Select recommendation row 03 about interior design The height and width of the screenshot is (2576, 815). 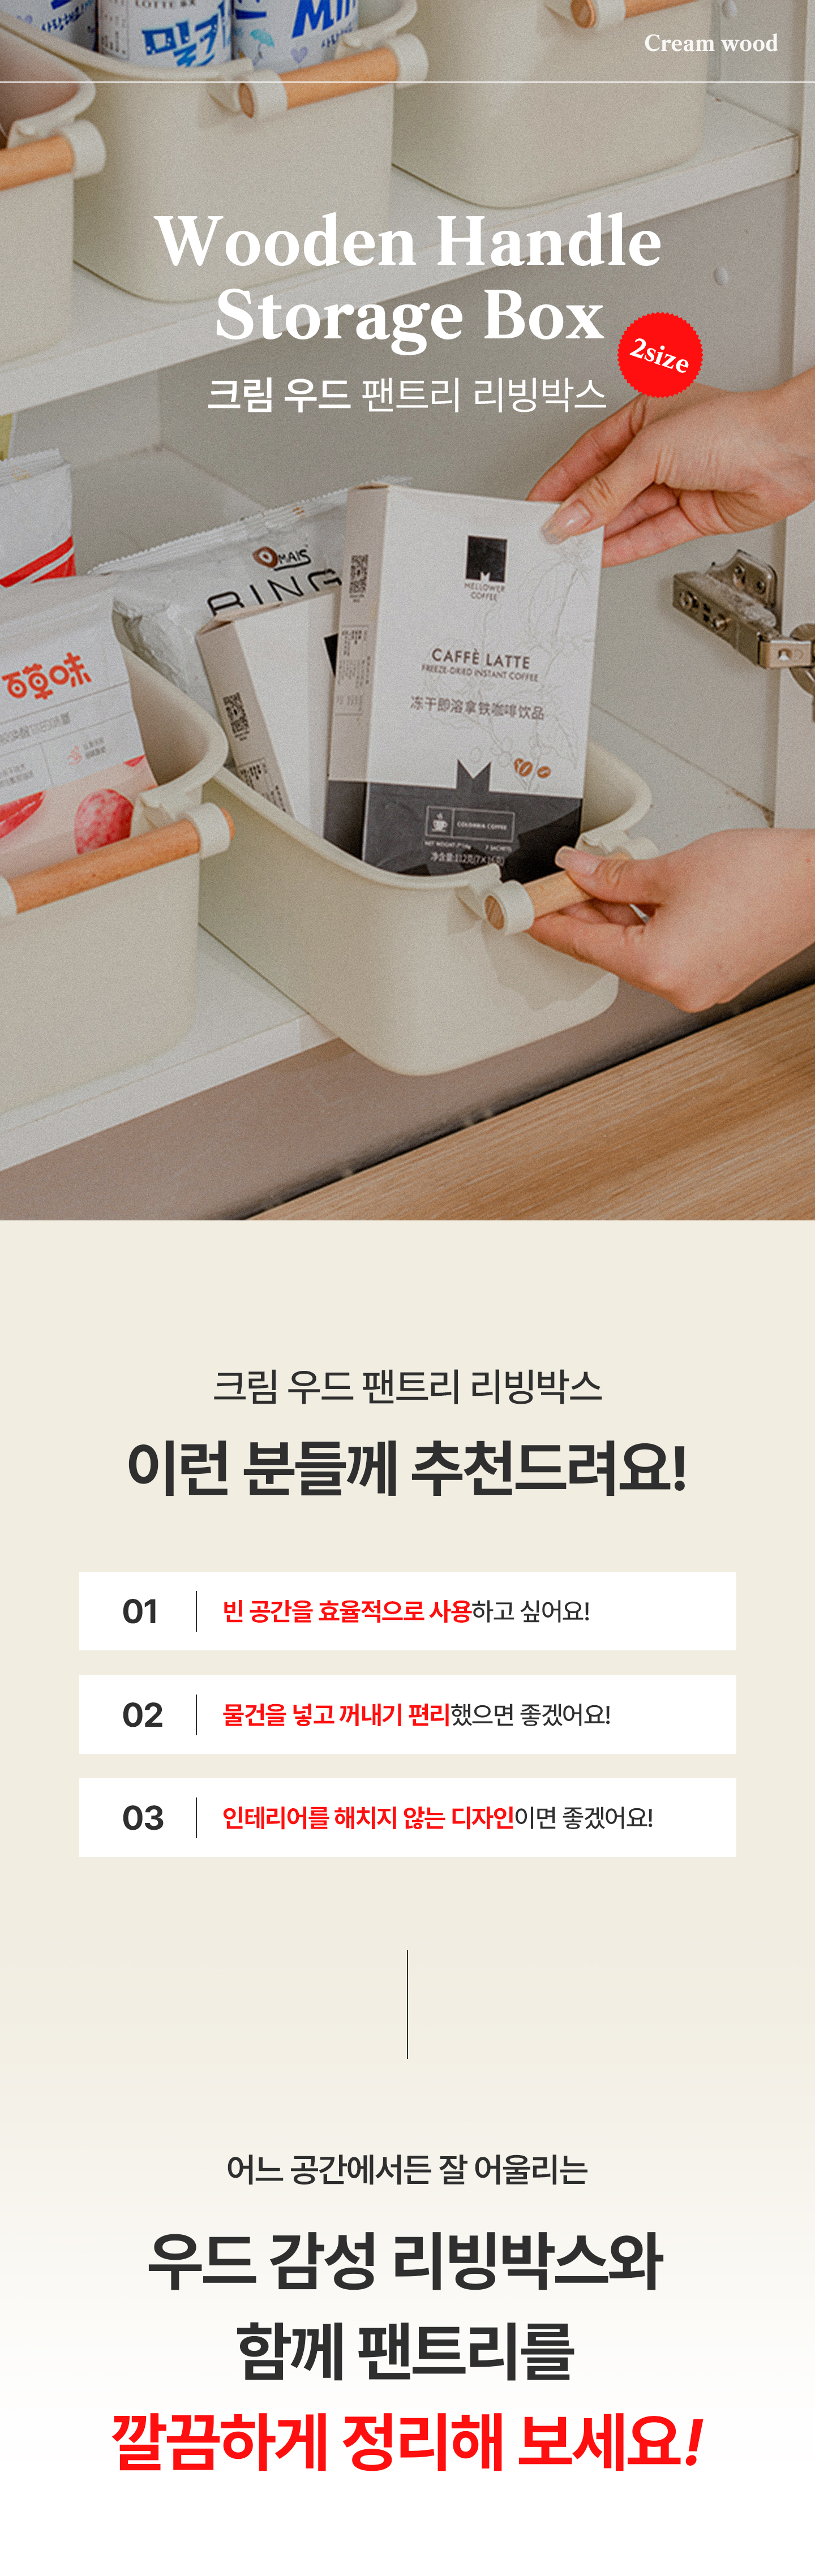pyautogui.click(x=407, y=1817)
